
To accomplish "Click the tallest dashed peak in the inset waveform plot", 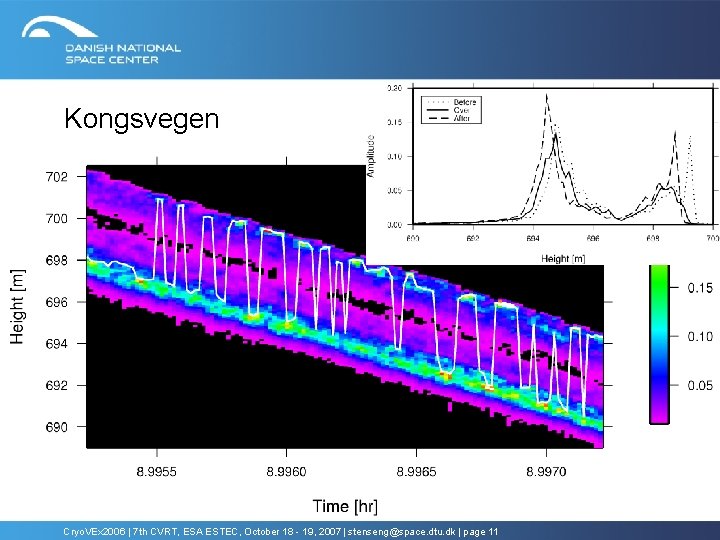I will 546,96.
